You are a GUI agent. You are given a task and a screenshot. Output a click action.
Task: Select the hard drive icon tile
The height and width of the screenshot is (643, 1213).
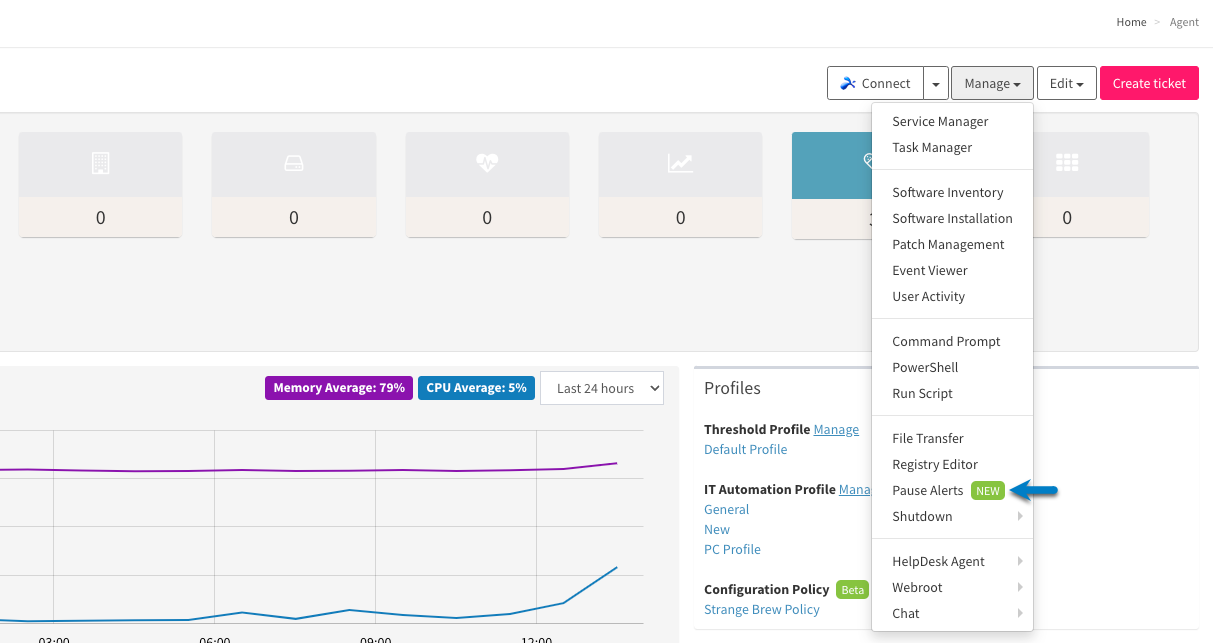[293, 184]
